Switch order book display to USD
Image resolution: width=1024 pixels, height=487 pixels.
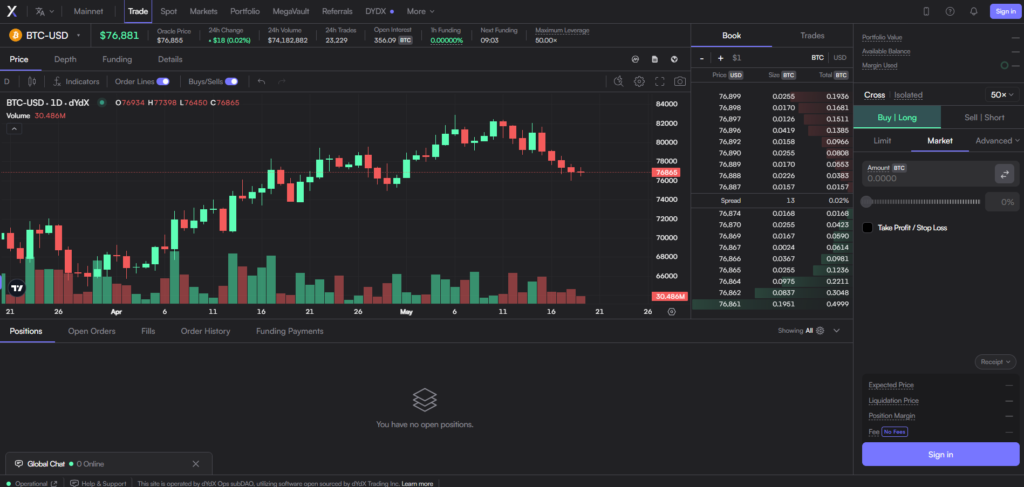(840, 58)
